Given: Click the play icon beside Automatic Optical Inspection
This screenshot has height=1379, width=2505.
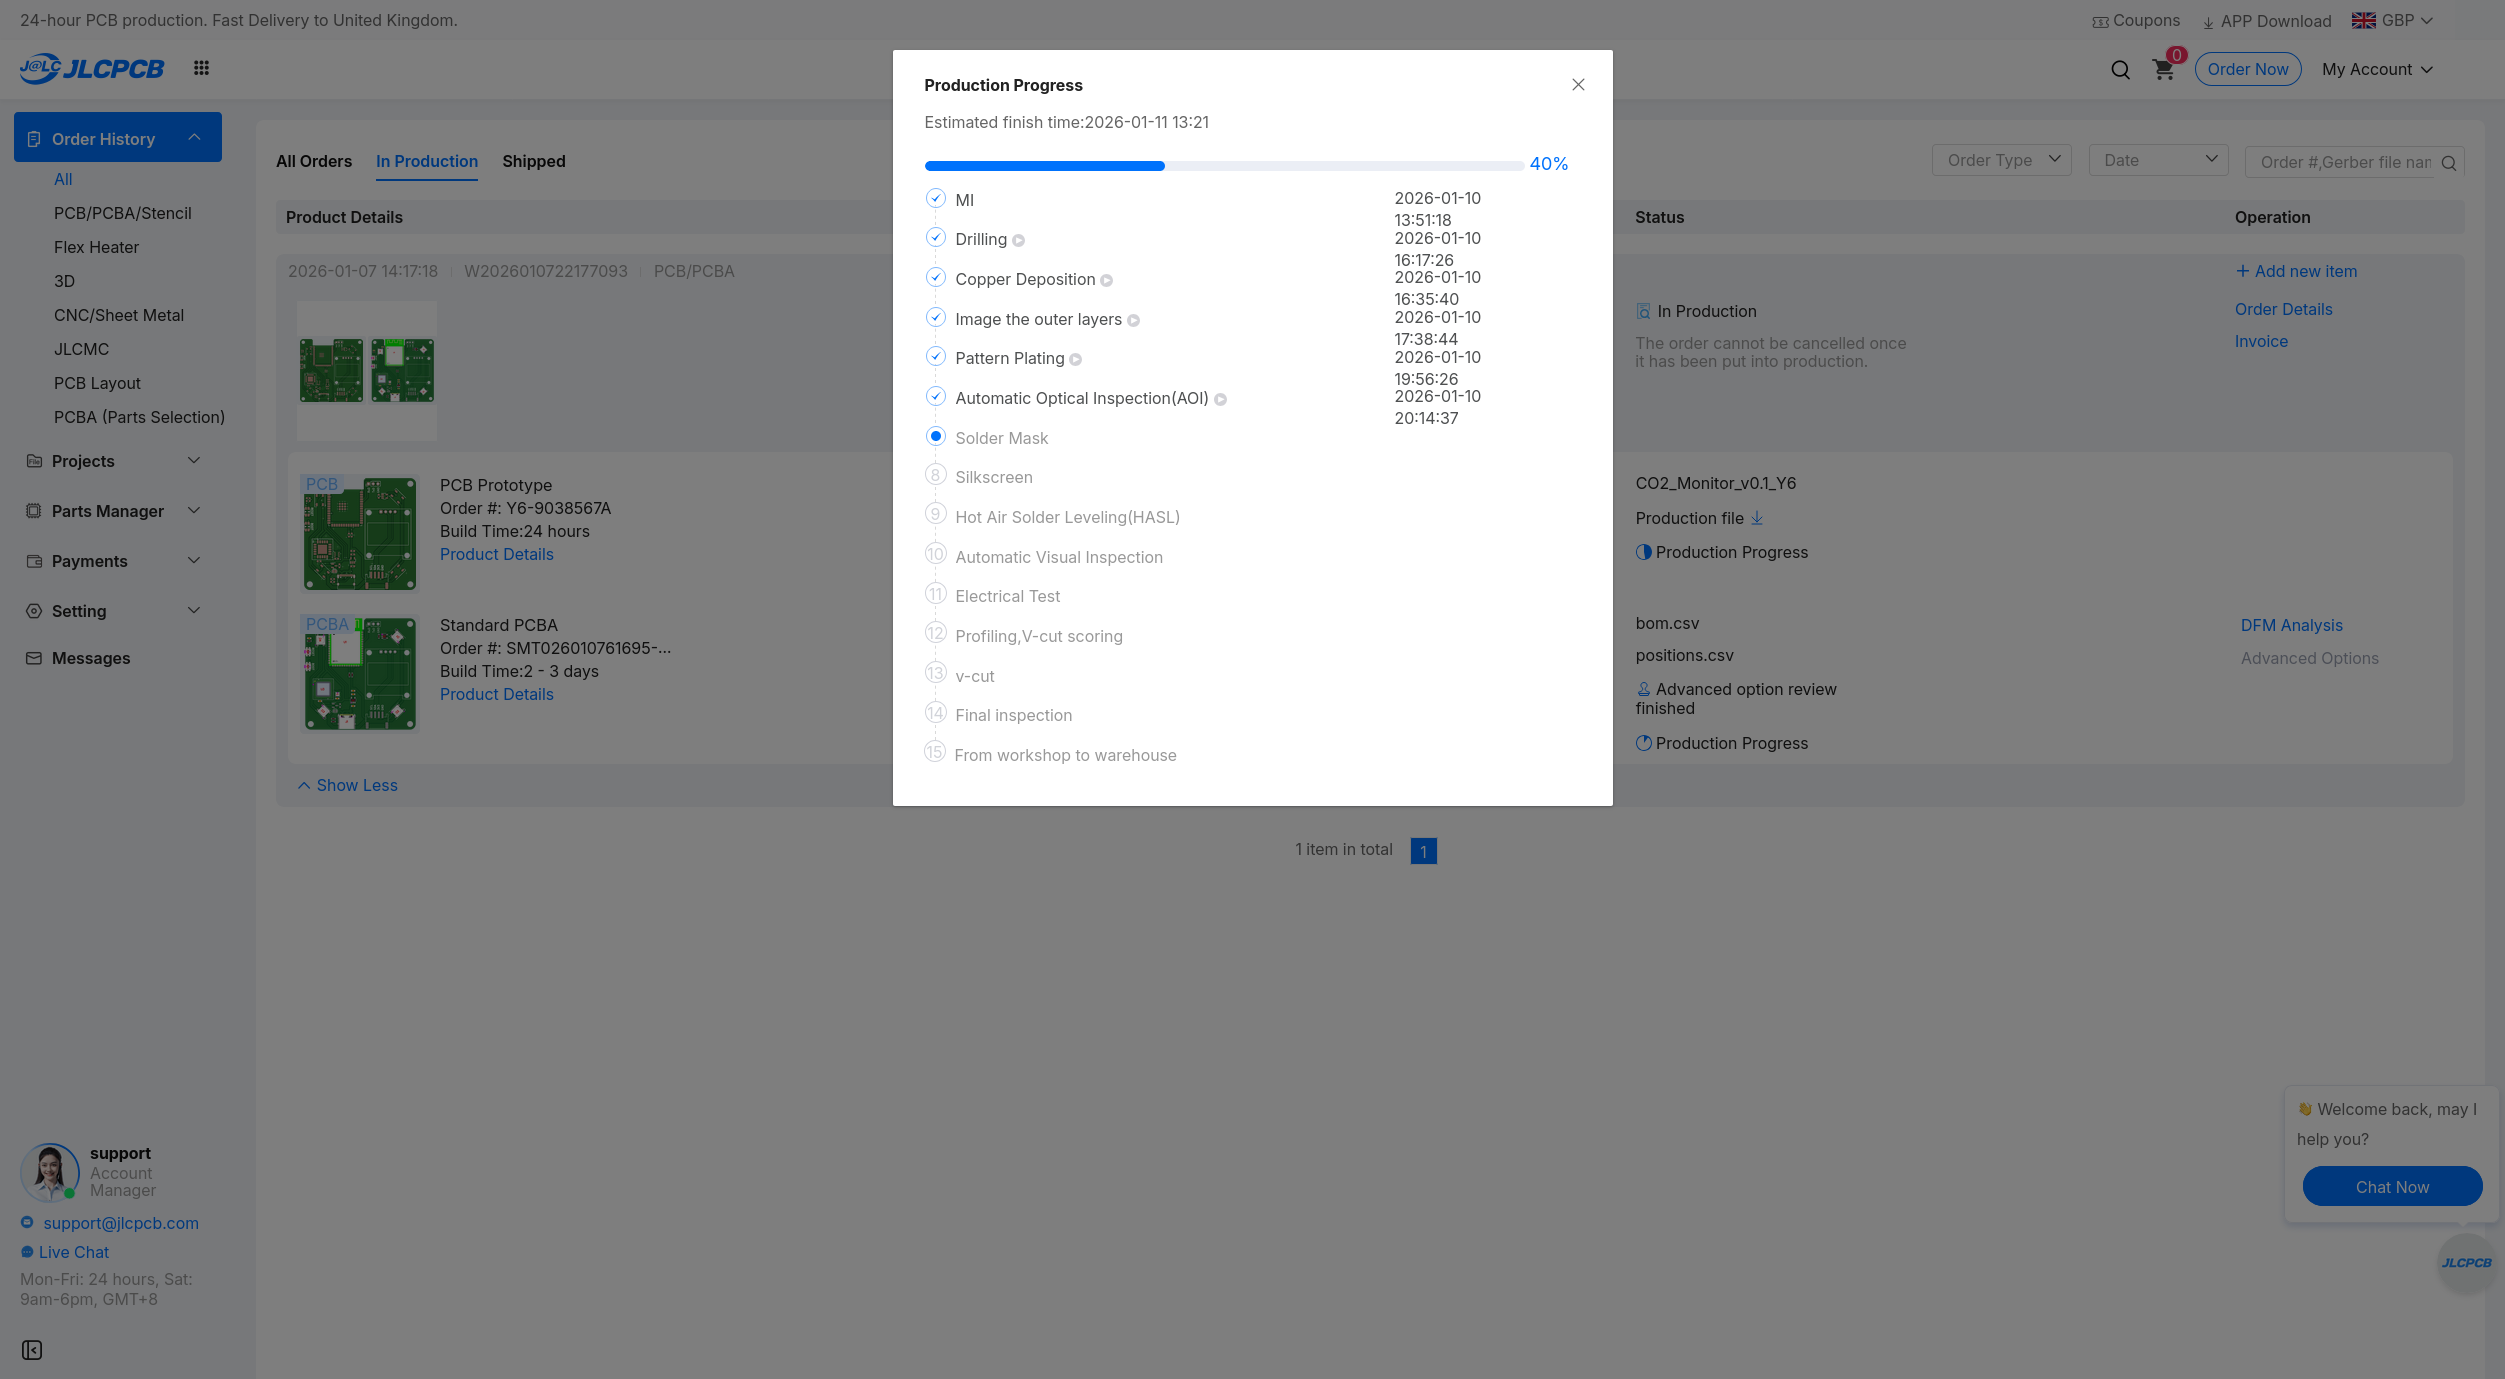Looking at the screenshot, I should [x=1220, y=399].
